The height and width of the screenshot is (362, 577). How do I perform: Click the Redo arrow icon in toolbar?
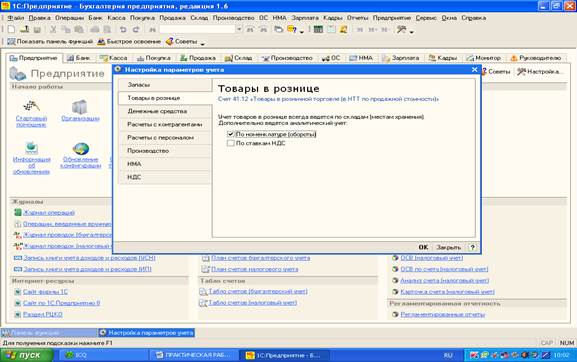coord(136,29)
